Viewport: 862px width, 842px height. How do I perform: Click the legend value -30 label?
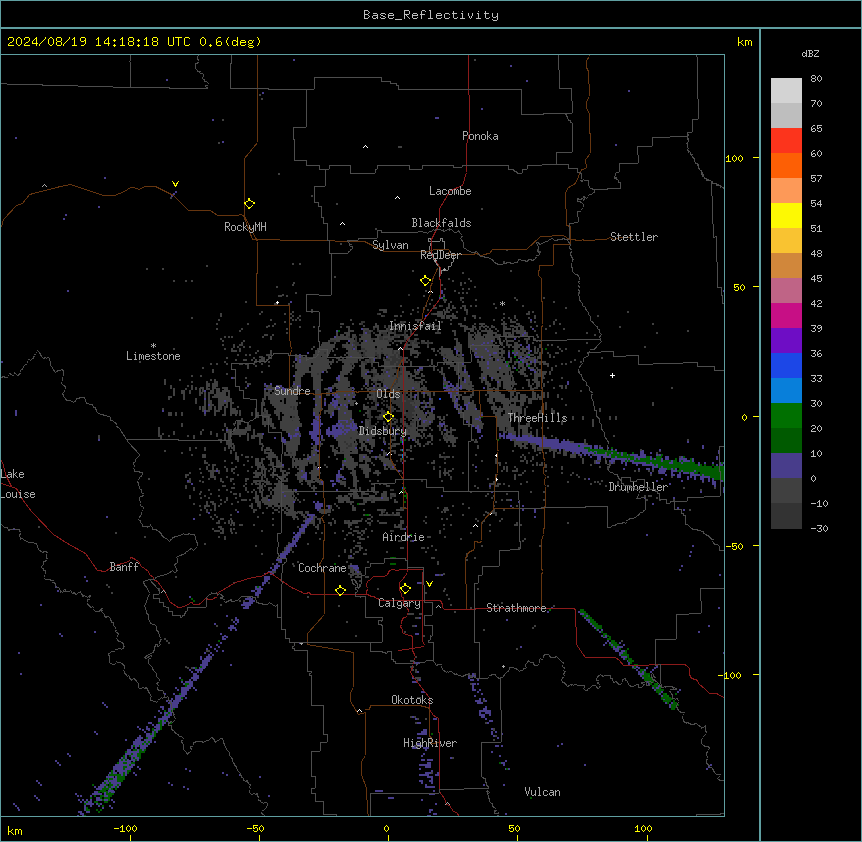(x=819, y=528)
